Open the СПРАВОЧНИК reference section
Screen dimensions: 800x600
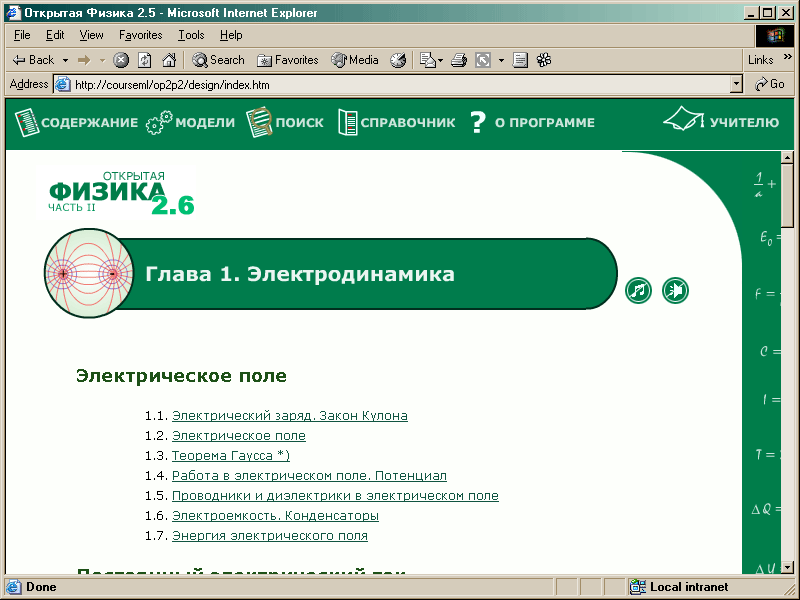(x=396, y=122)
